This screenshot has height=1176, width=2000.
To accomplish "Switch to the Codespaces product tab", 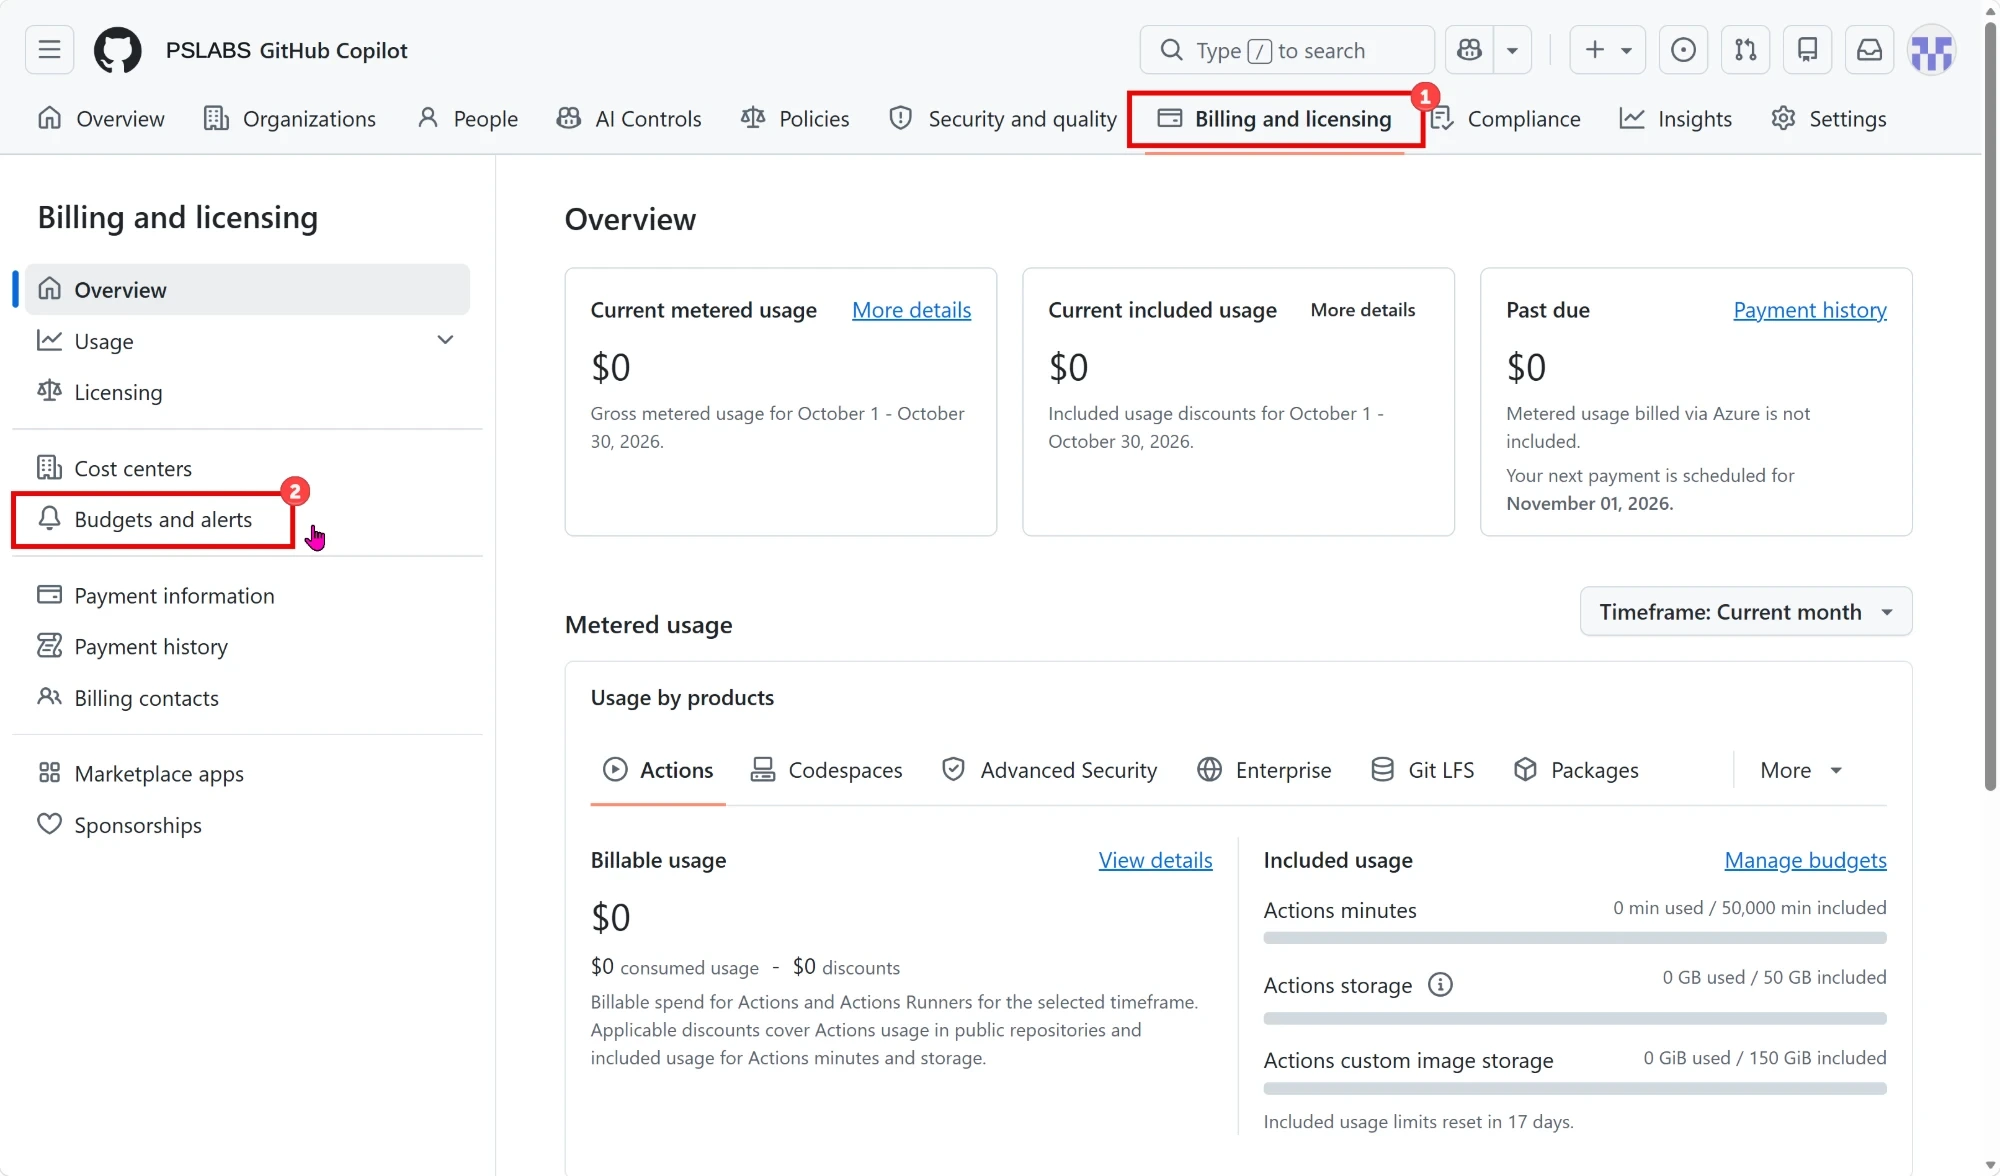I will (826, 770).
